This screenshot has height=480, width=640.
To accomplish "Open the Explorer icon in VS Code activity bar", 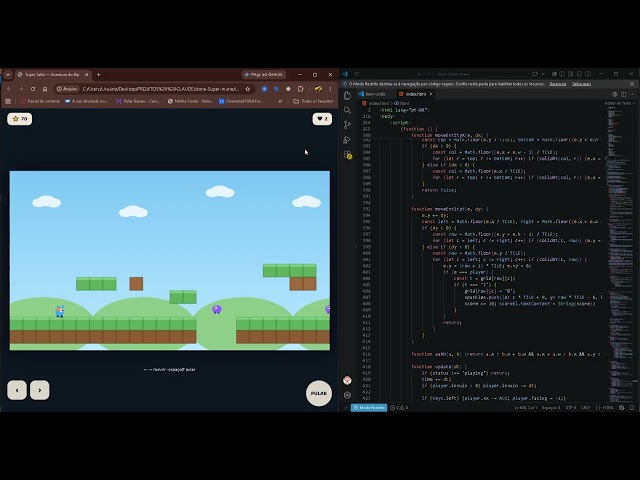I will 347,96.
